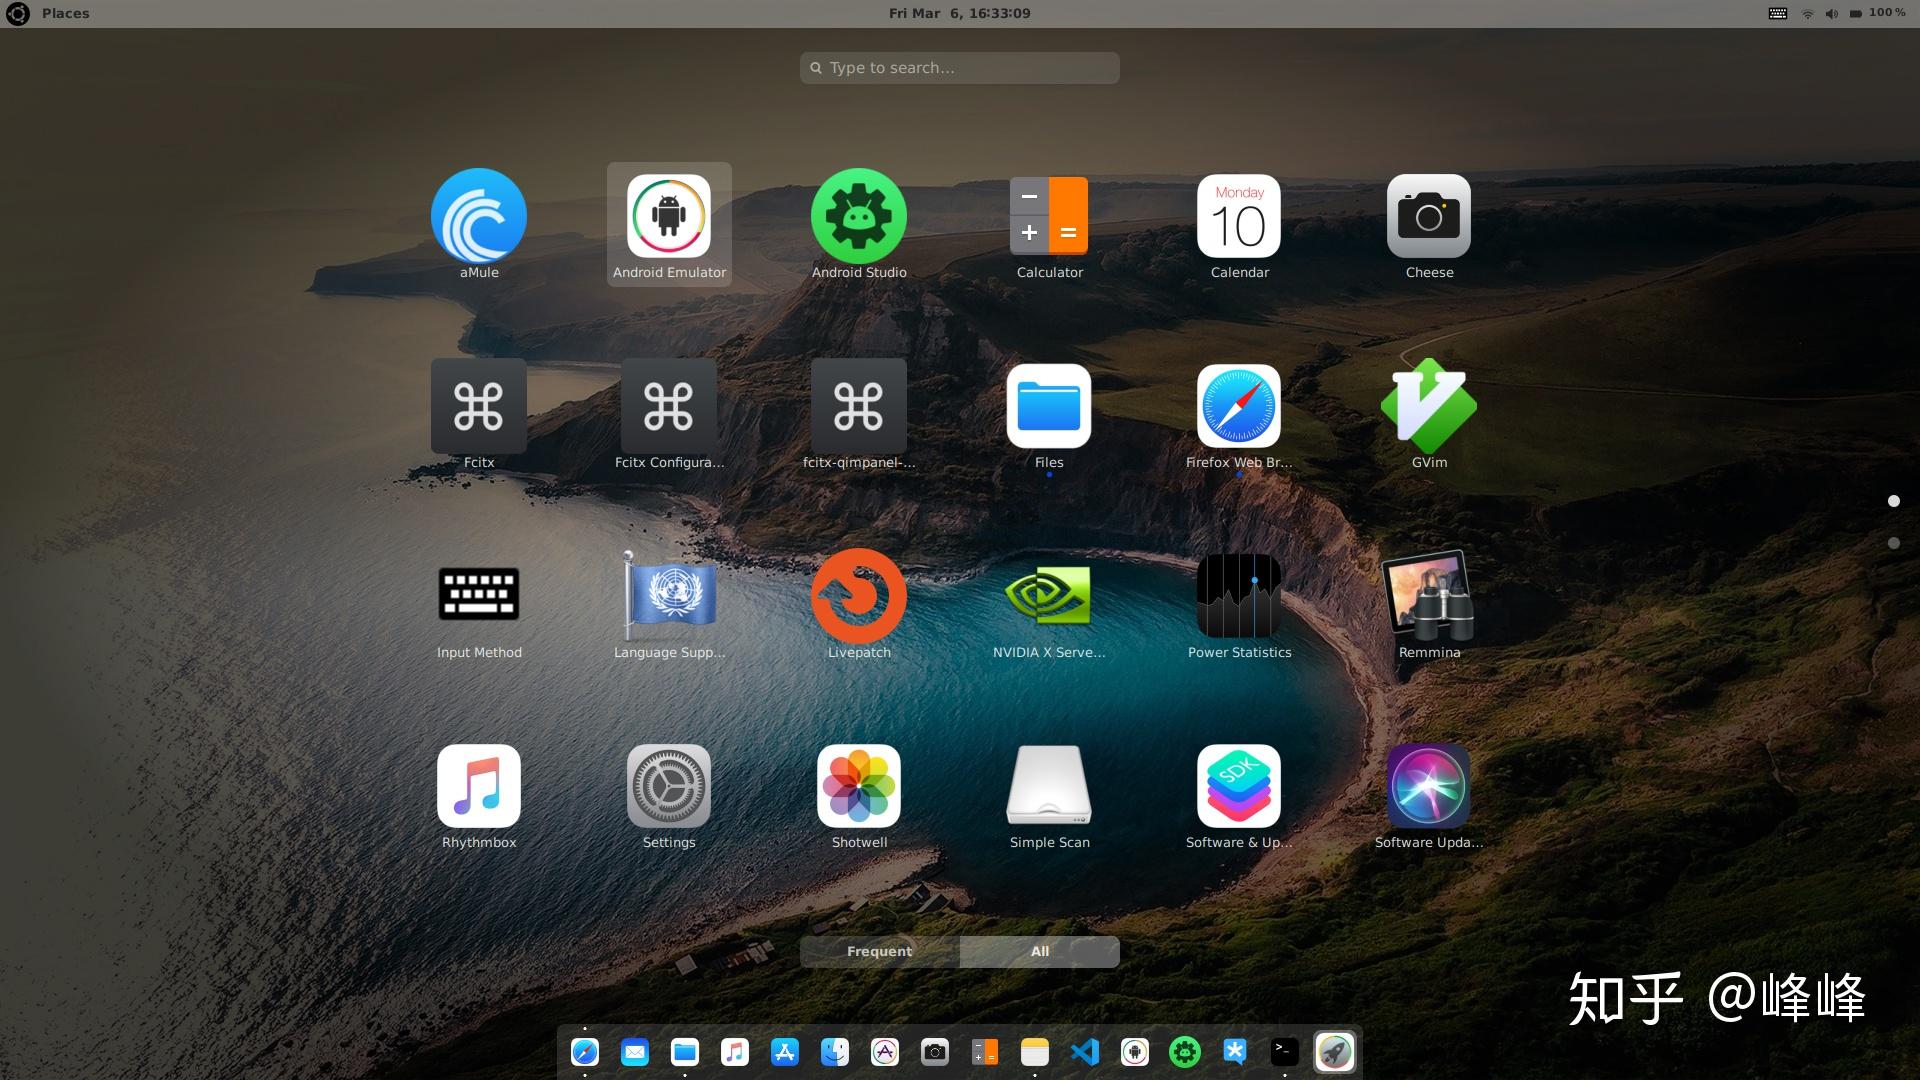Click the clock showing Fri Mar 6
This screenshot has height=1080, width=1920.
(x=959, y=13)
